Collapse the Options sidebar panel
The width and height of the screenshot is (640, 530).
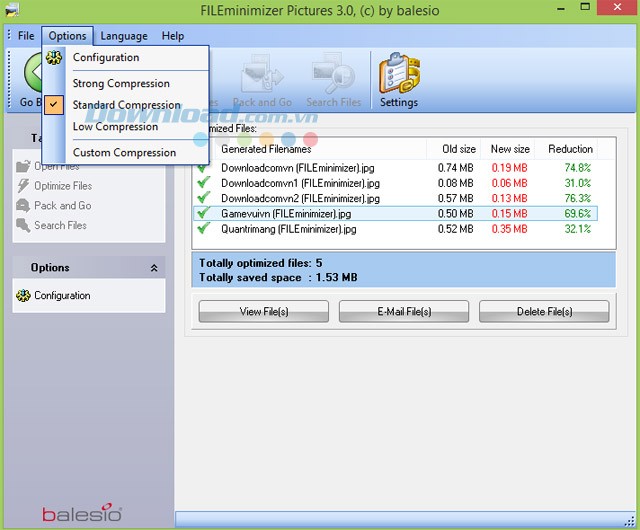coord(154,268)
